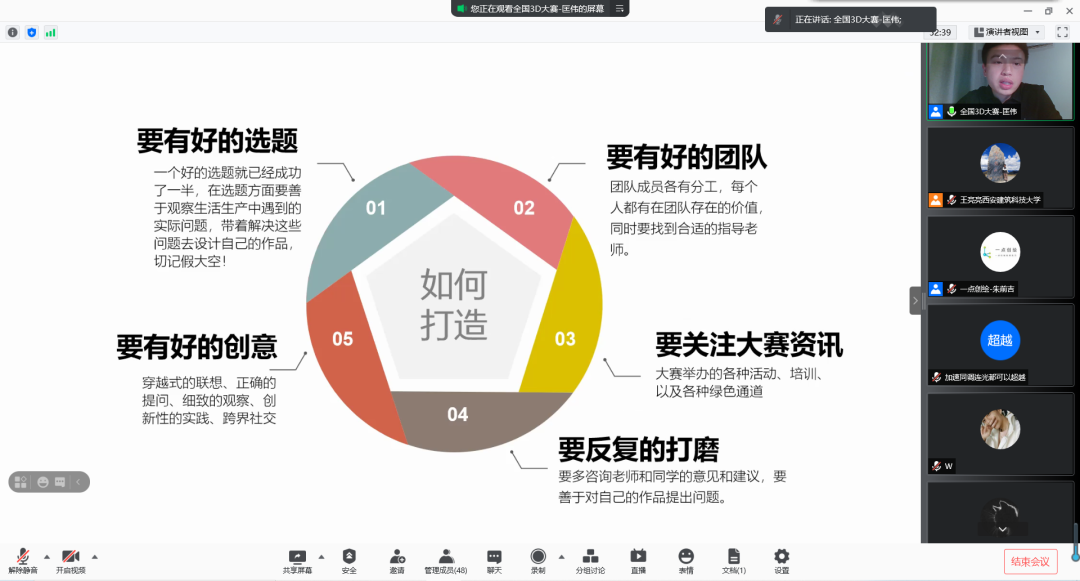1080x581 pixels.
Task: Open 管理成员(48) member list
Action: coord(446,559)
